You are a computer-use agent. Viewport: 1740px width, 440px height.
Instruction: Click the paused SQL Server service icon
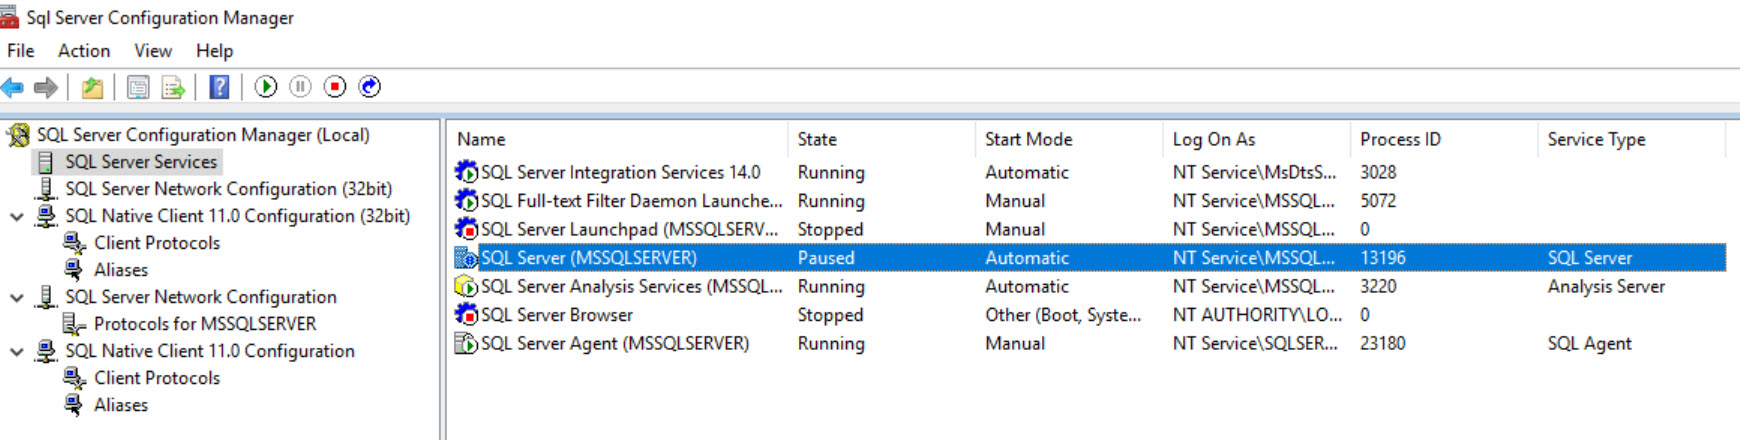(466, 258)
